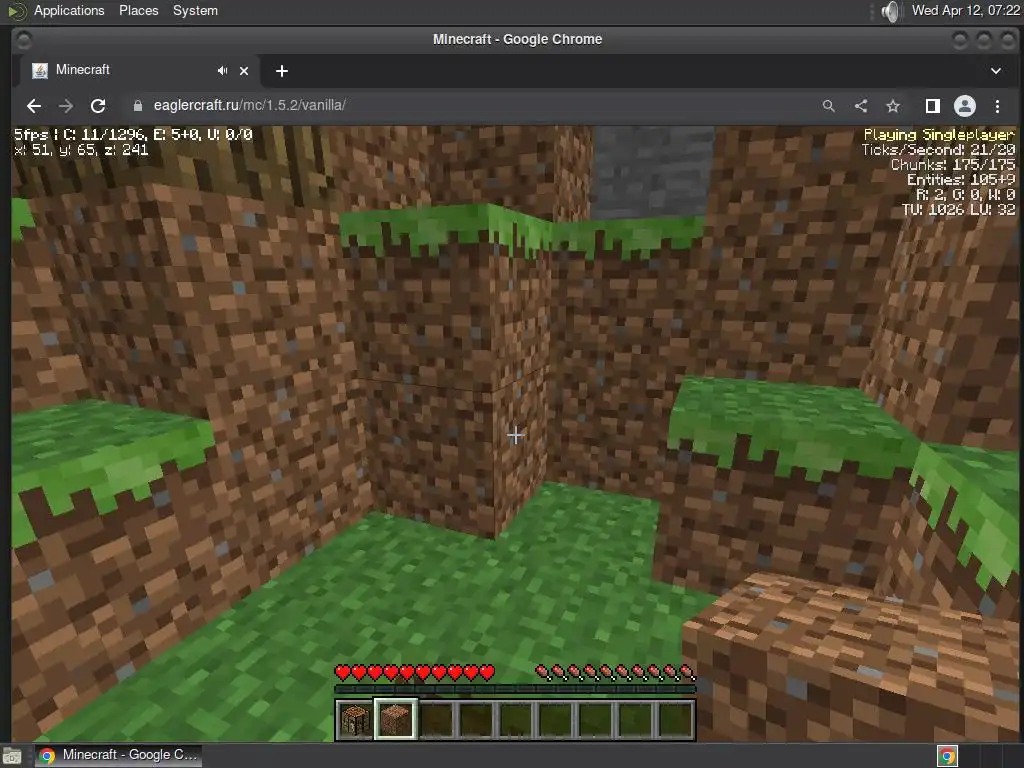Click the 'TU: 1026 LU: 32' text
This screenshot has width=1024, height=768.
(958, 210)
